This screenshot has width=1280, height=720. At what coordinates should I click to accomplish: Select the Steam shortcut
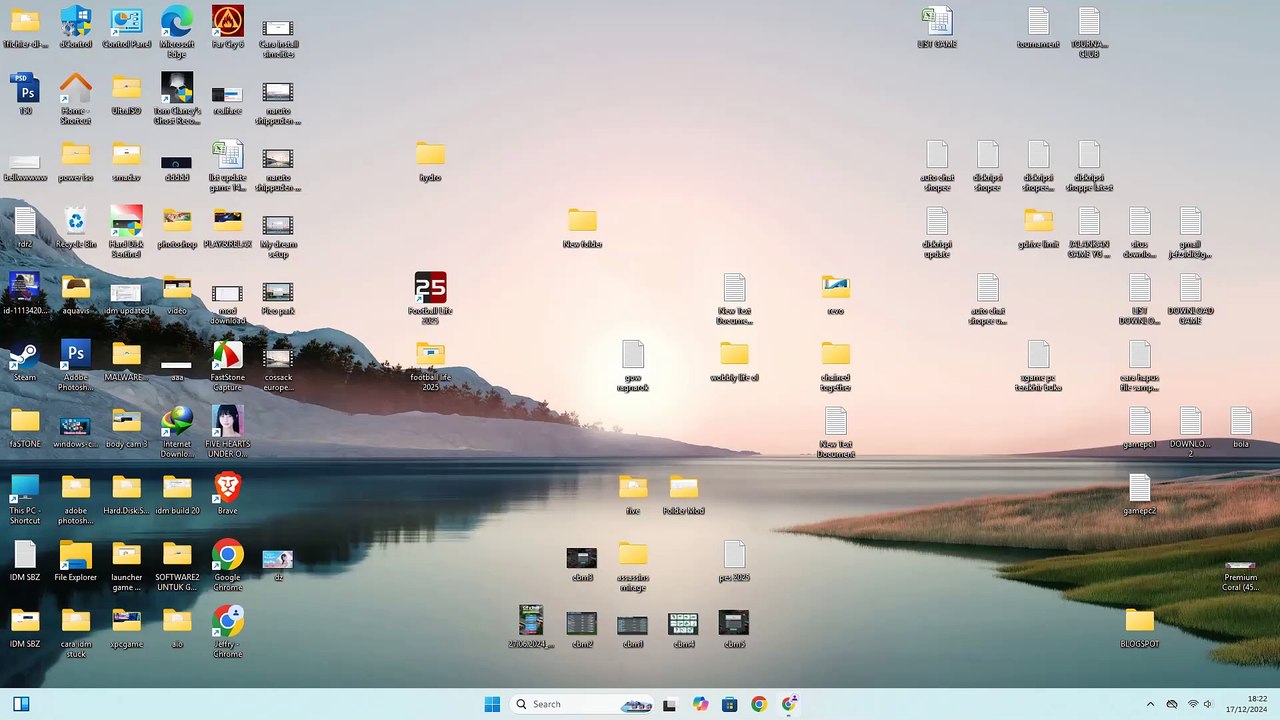(25, 361)
